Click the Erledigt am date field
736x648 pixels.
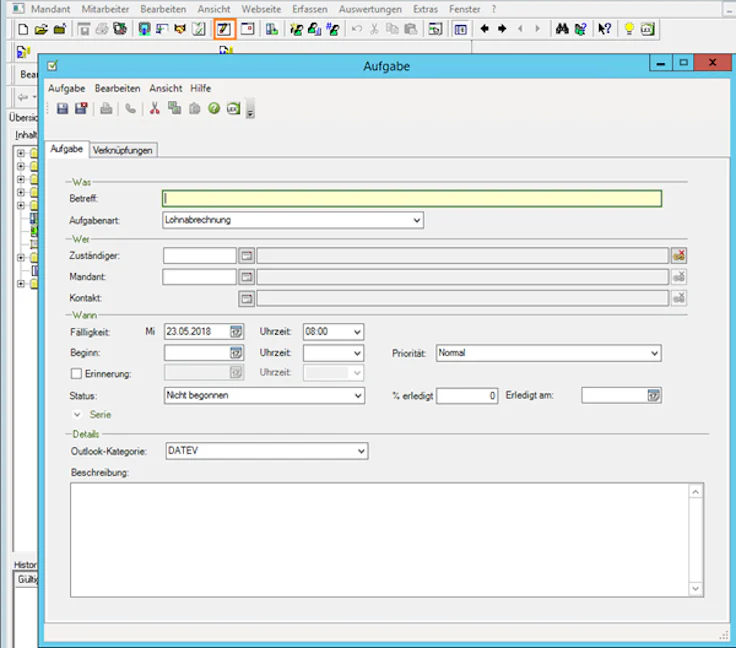tap(614, 396)
